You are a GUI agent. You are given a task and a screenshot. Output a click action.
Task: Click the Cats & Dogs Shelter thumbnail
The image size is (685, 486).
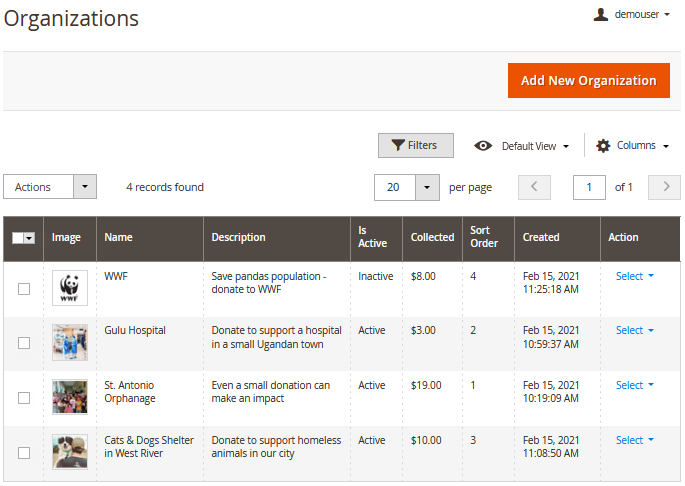point(70,452)
